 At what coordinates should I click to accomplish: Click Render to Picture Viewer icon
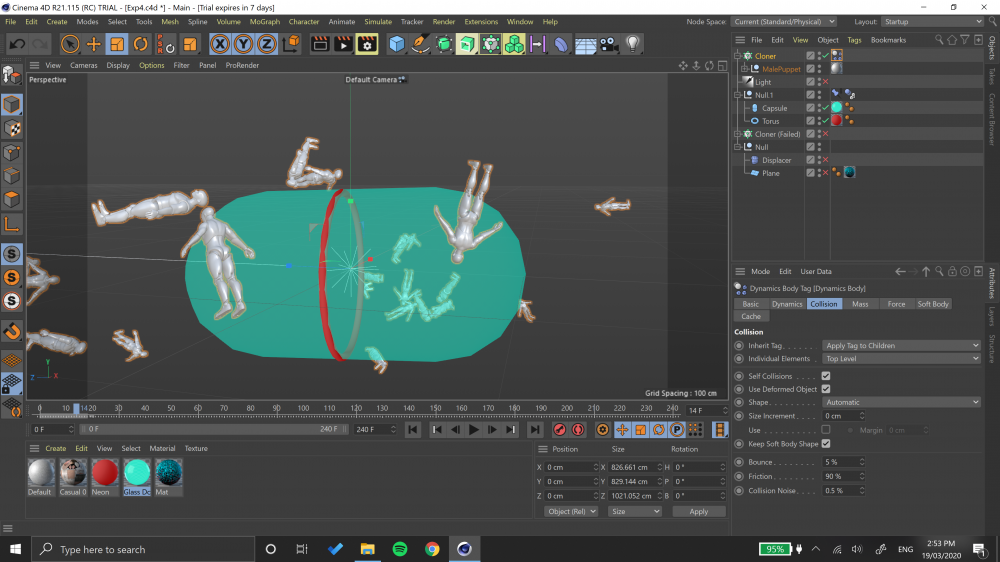[343, 44]
